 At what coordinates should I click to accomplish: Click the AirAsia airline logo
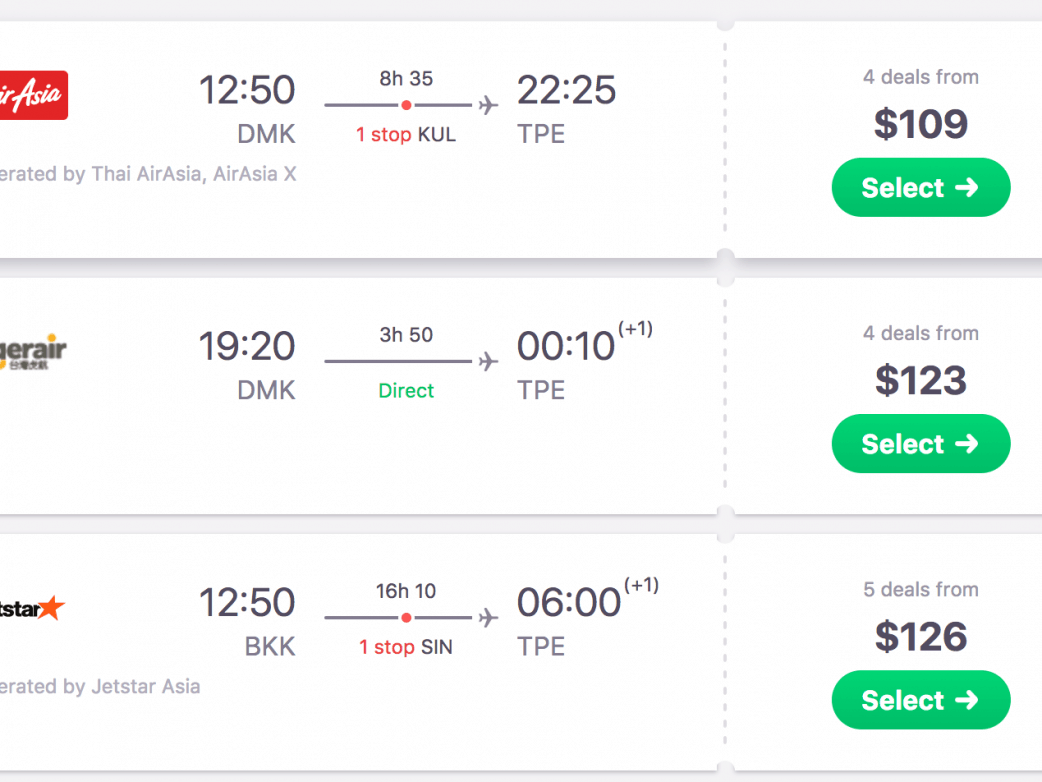[33, 95]
